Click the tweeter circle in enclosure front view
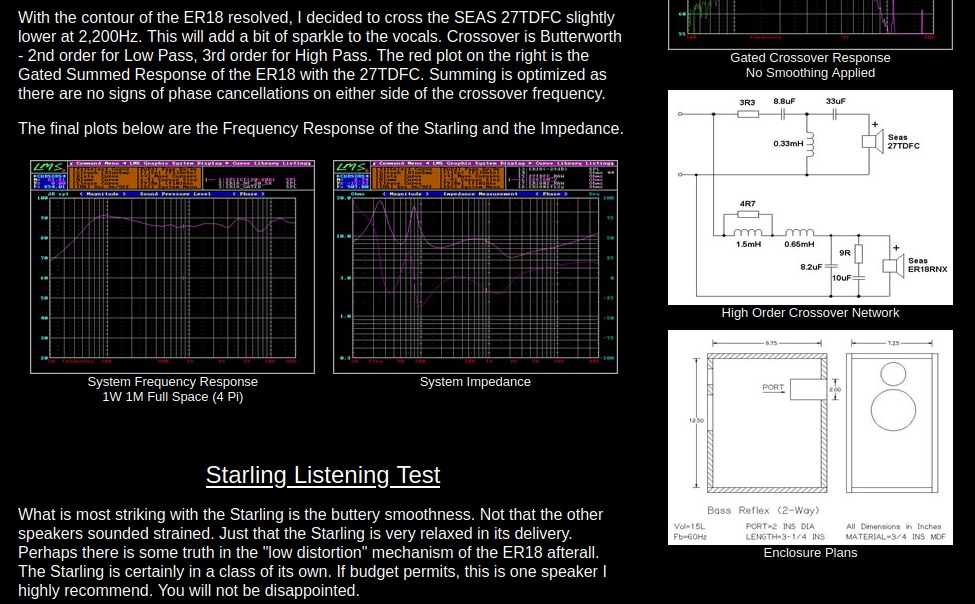975x604 pixels. (x=893, y=374)
